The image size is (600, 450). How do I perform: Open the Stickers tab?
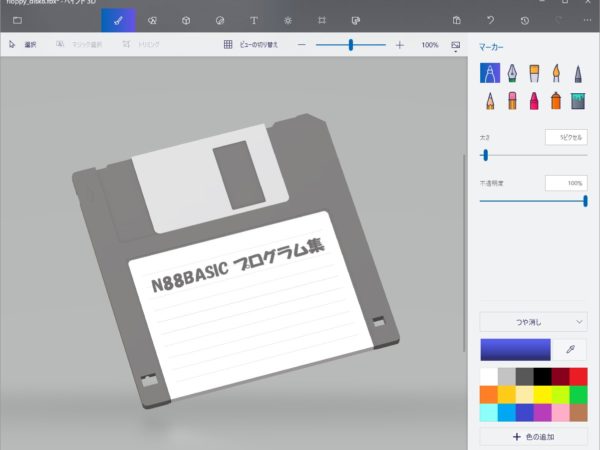click(220, 20)
